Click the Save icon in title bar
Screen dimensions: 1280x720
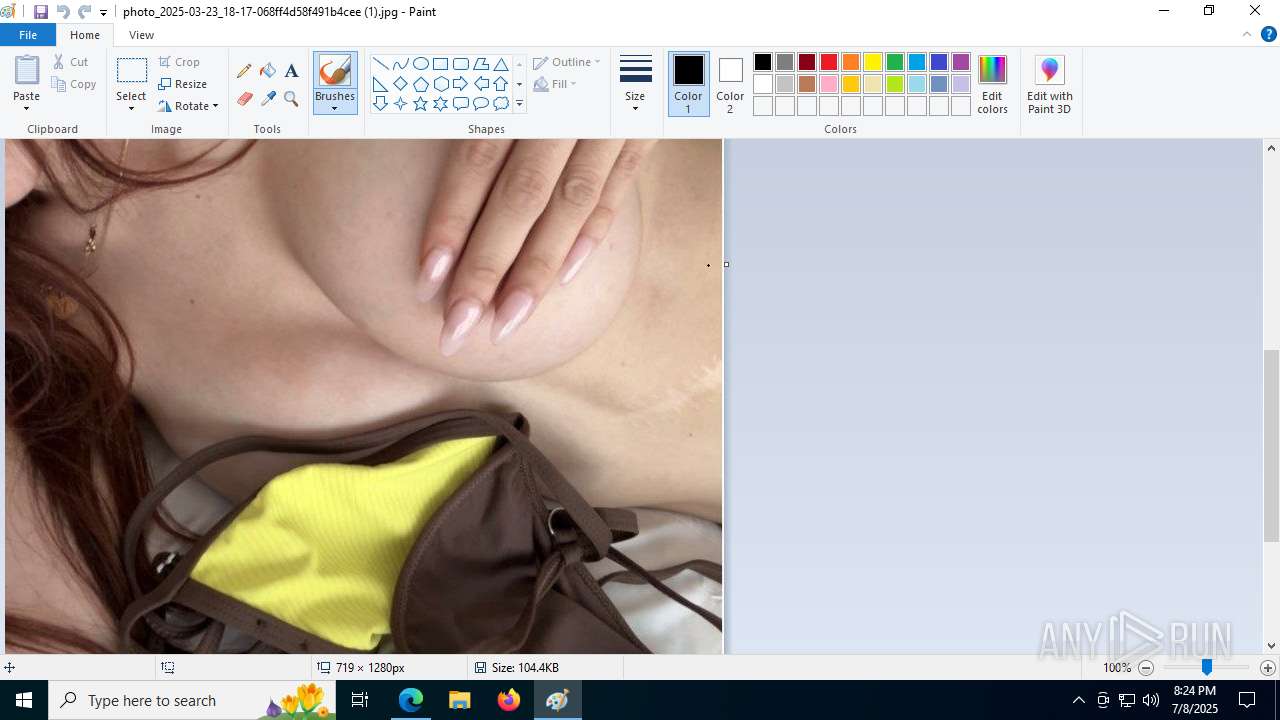coord(41,12)
